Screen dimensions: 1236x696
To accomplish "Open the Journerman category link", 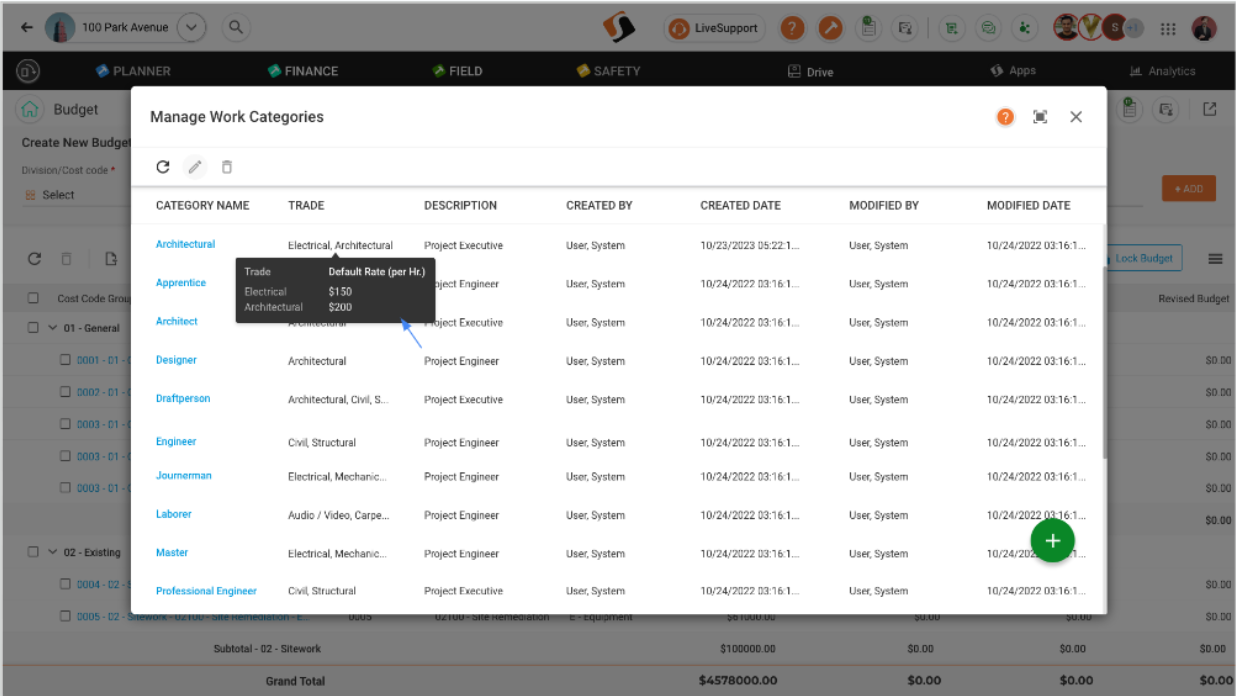I will tap(184, 476).
